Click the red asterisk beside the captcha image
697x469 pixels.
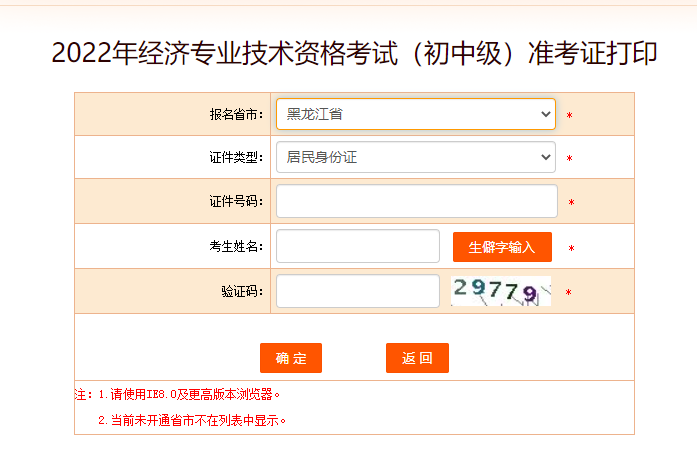pyautogui.click(x=568, y=293)
